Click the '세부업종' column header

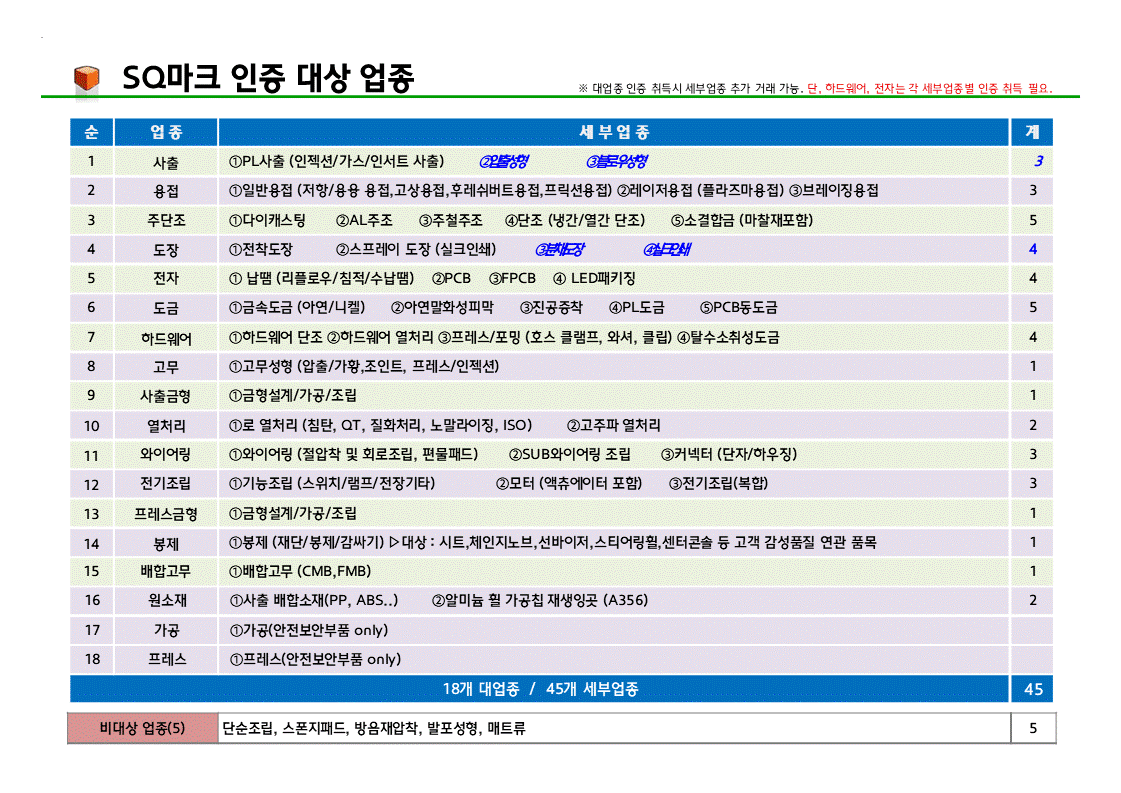coord(614,132)
